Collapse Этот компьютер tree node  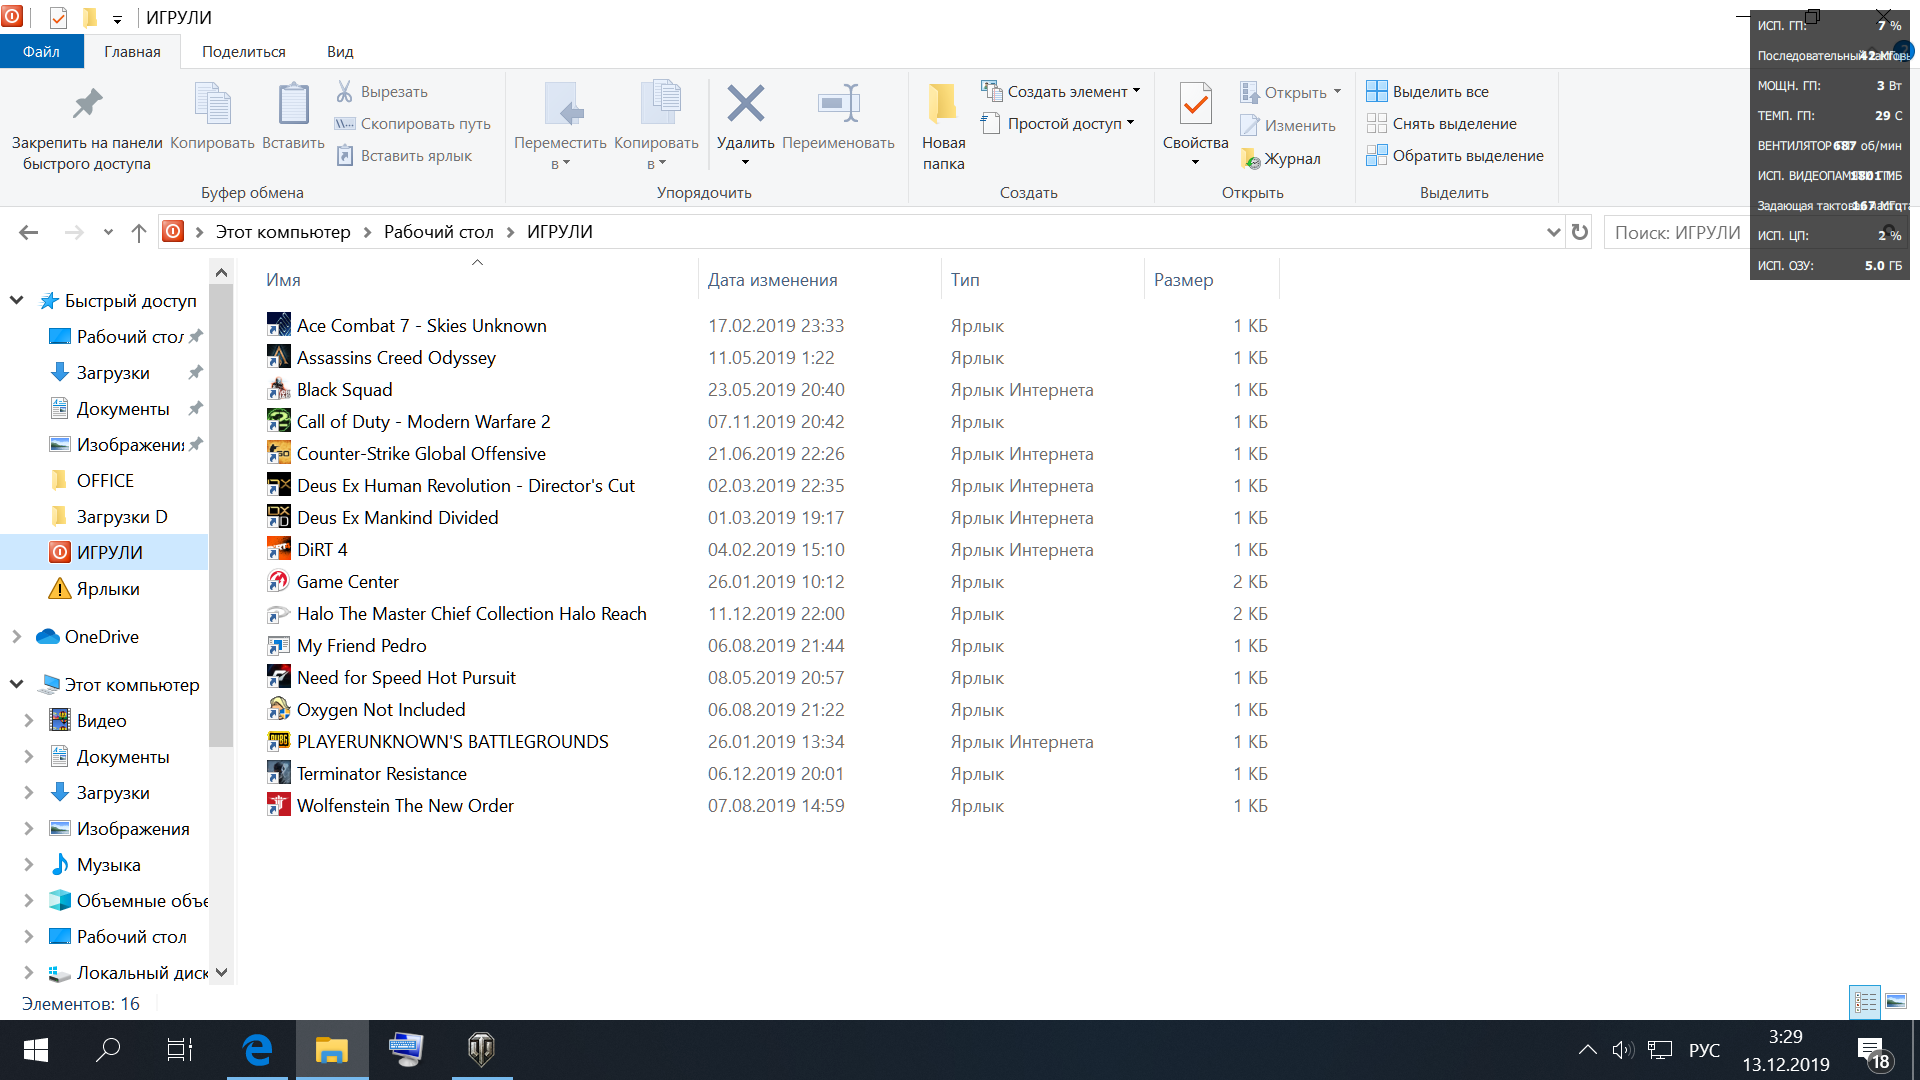click(x=16, y=685)
